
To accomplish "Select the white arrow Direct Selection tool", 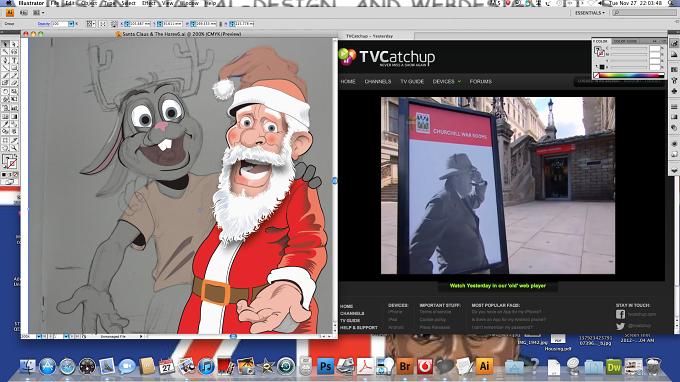I will 13,44.
